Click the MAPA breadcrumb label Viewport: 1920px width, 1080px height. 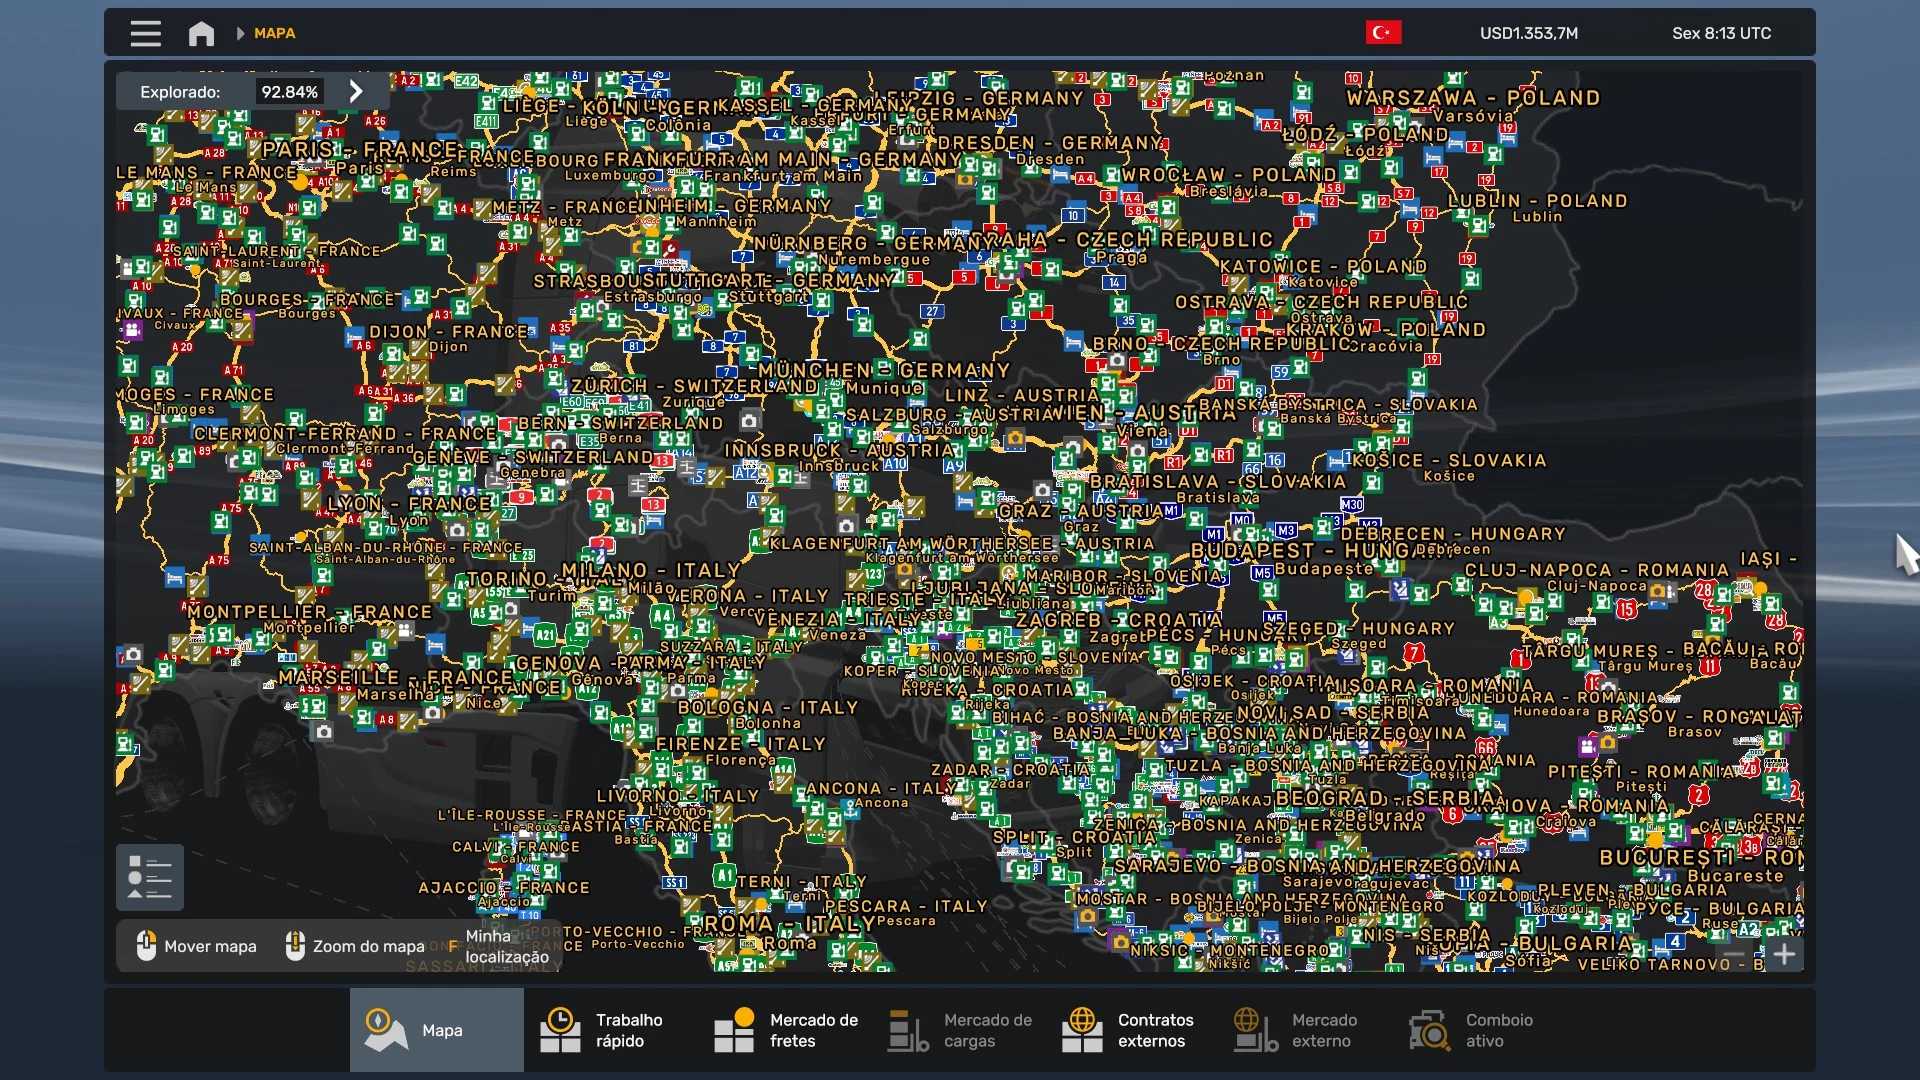274,33
